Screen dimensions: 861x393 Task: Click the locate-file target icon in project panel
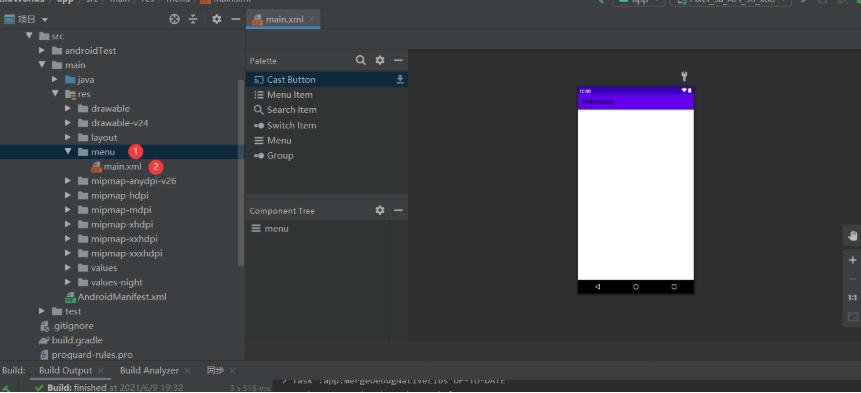click(x=175, y=19)
